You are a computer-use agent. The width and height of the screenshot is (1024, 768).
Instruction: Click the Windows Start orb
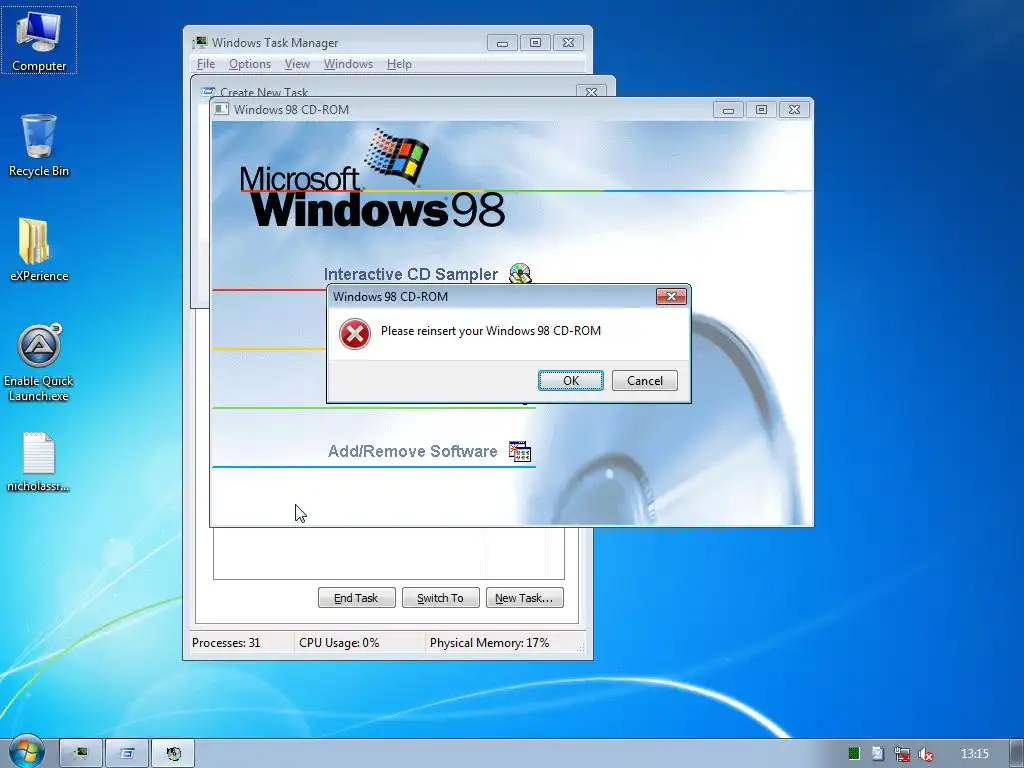[x=26, y=752]
